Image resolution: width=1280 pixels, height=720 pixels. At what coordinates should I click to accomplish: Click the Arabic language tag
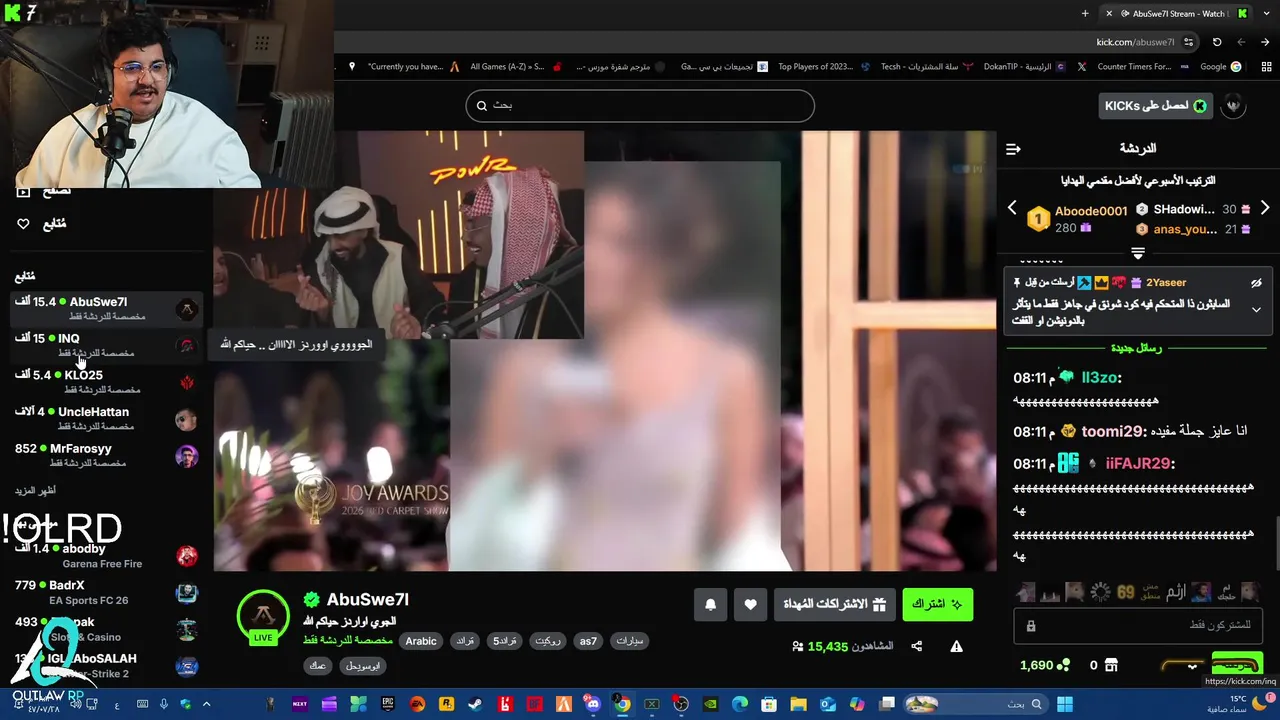tap(421, 641)
